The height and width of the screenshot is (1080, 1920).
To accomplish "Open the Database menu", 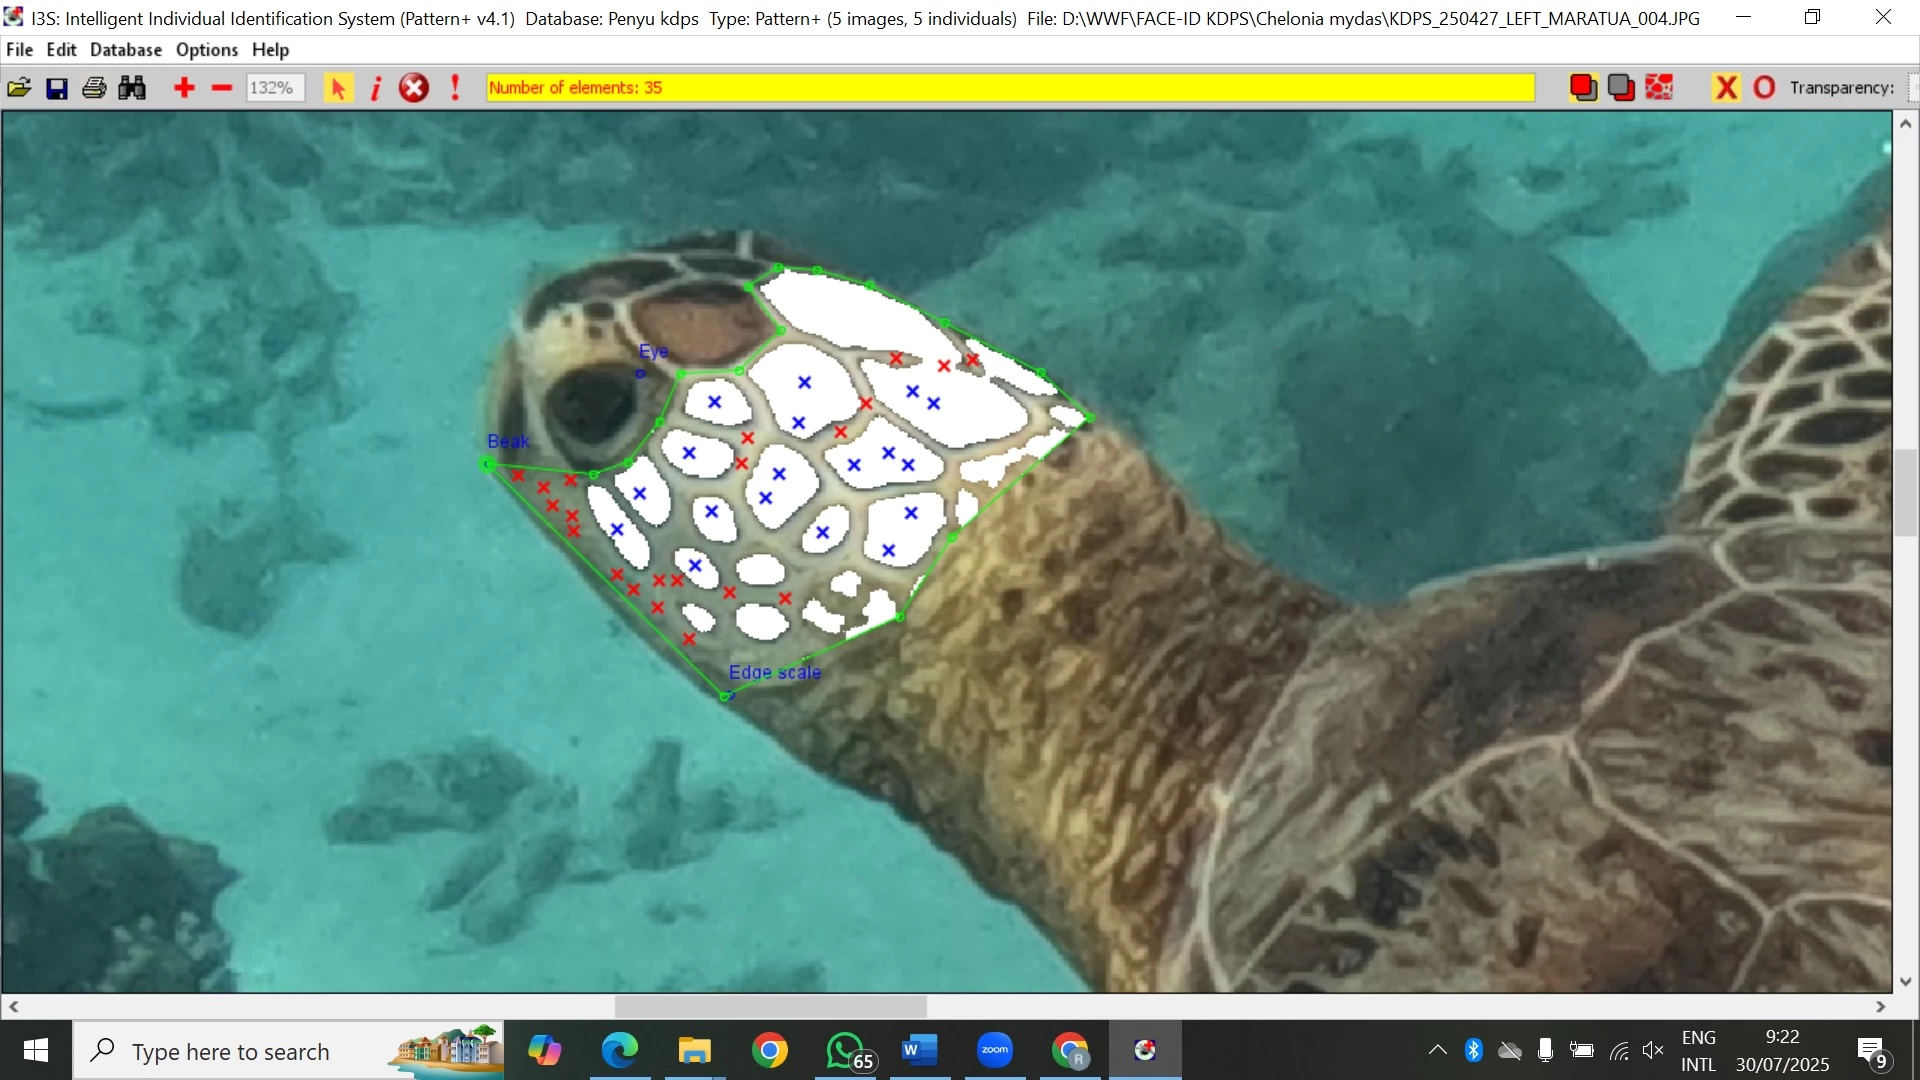I will [125, 50].
